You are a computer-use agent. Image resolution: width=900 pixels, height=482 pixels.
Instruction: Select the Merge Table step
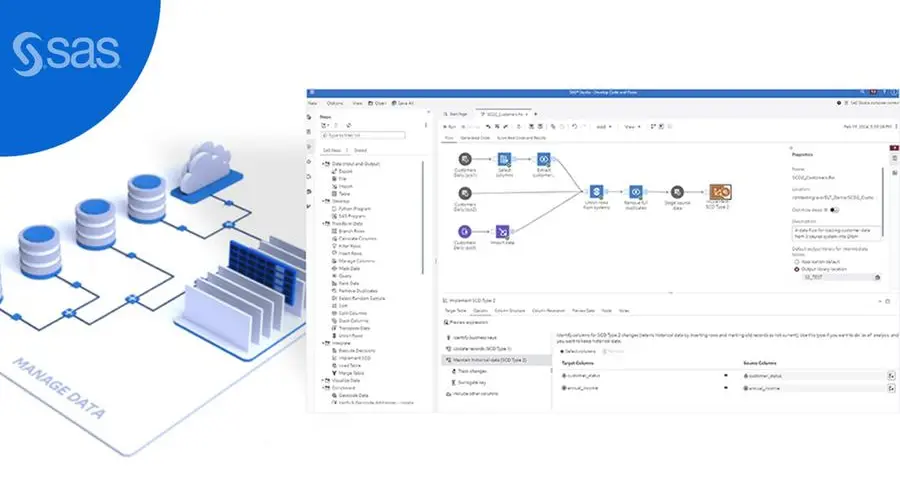point(348,373)
